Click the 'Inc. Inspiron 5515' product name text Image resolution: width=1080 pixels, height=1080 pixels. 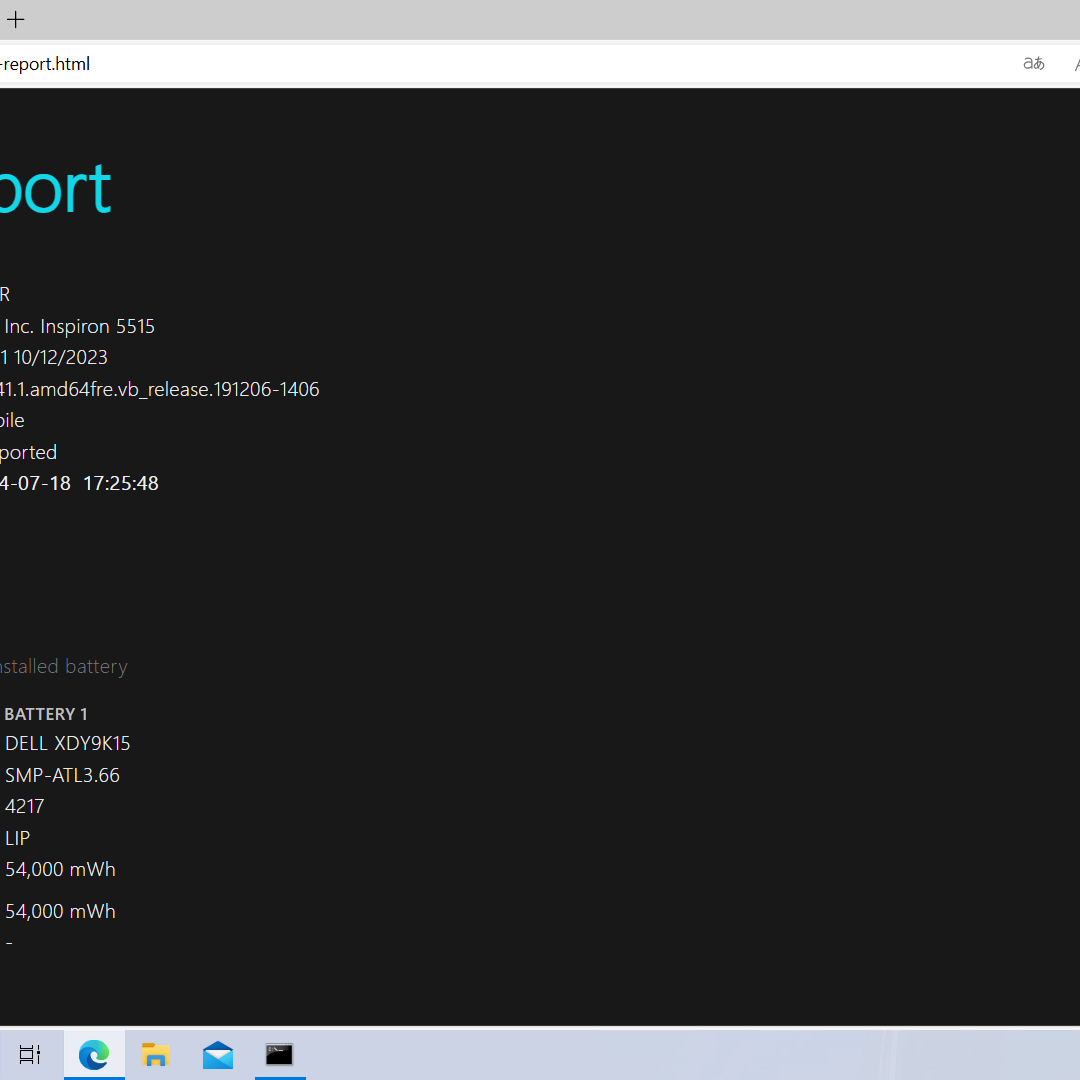[79, 326]
